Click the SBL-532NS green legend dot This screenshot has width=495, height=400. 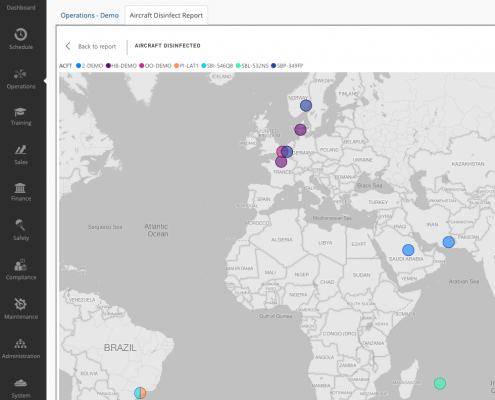click(x=238, y=66)
